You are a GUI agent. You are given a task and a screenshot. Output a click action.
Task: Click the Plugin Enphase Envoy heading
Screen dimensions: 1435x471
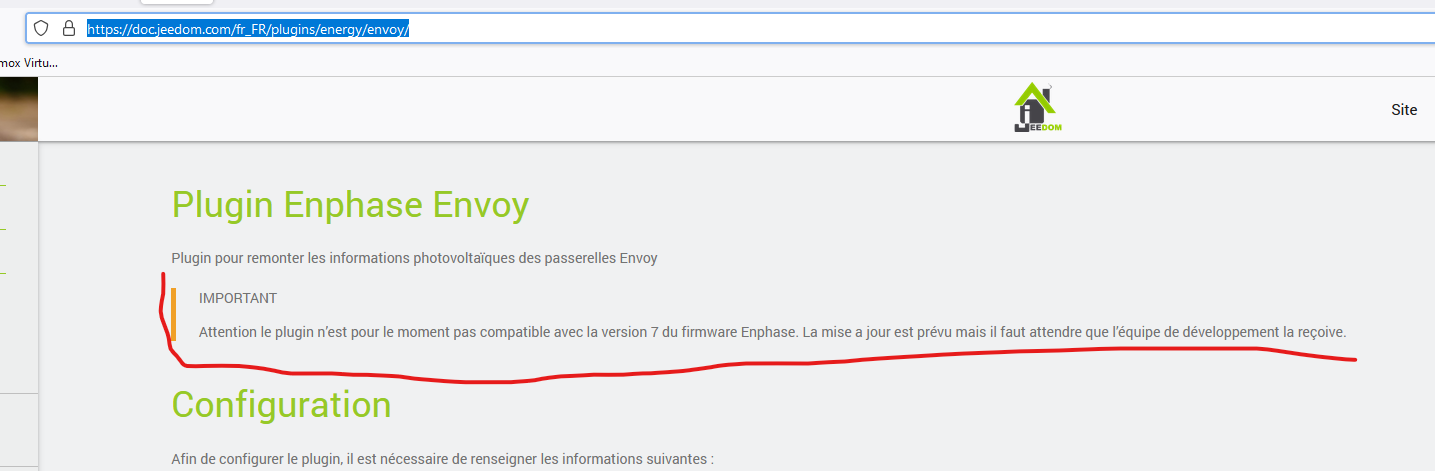point(350,205)
